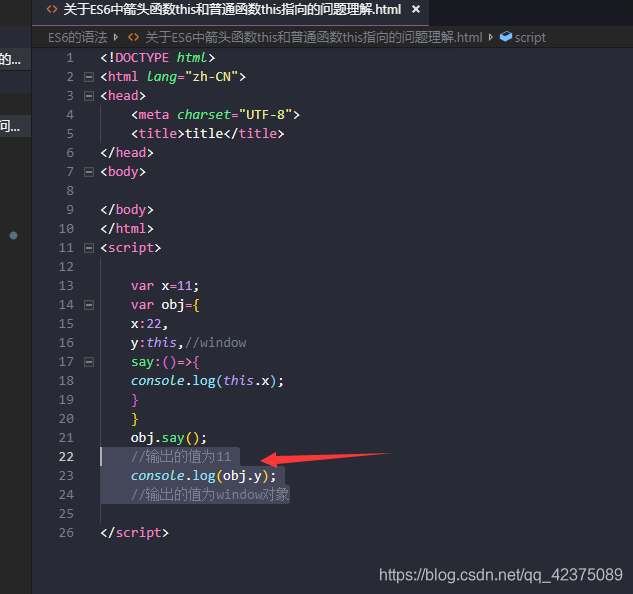Click the '//输出的值为window对象' comment
Image resolution: width=633 pixels, height=594 pixels.
click(210, 495)
